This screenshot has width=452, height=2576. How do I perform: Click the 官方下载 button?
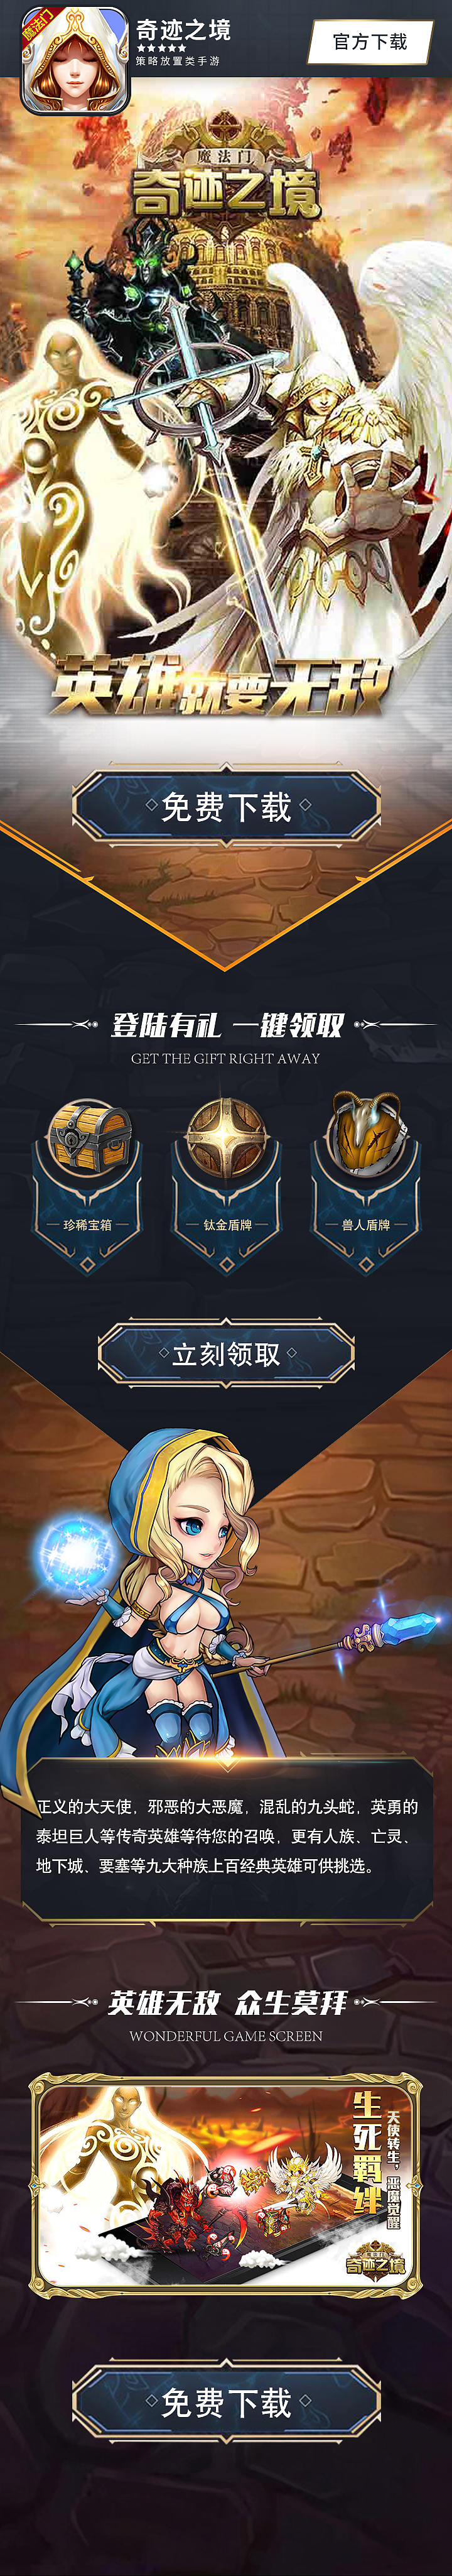point(370,42)
